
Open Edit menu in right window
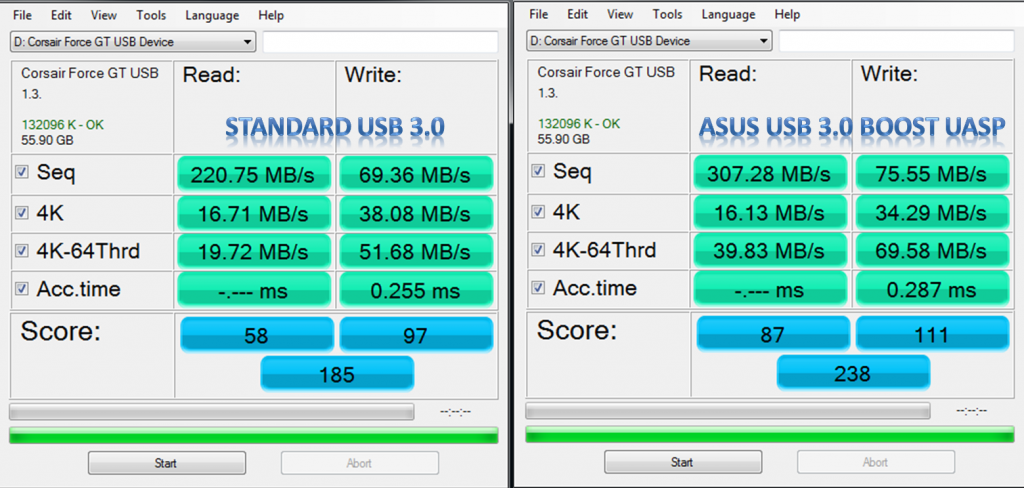(x=577, y=14)
